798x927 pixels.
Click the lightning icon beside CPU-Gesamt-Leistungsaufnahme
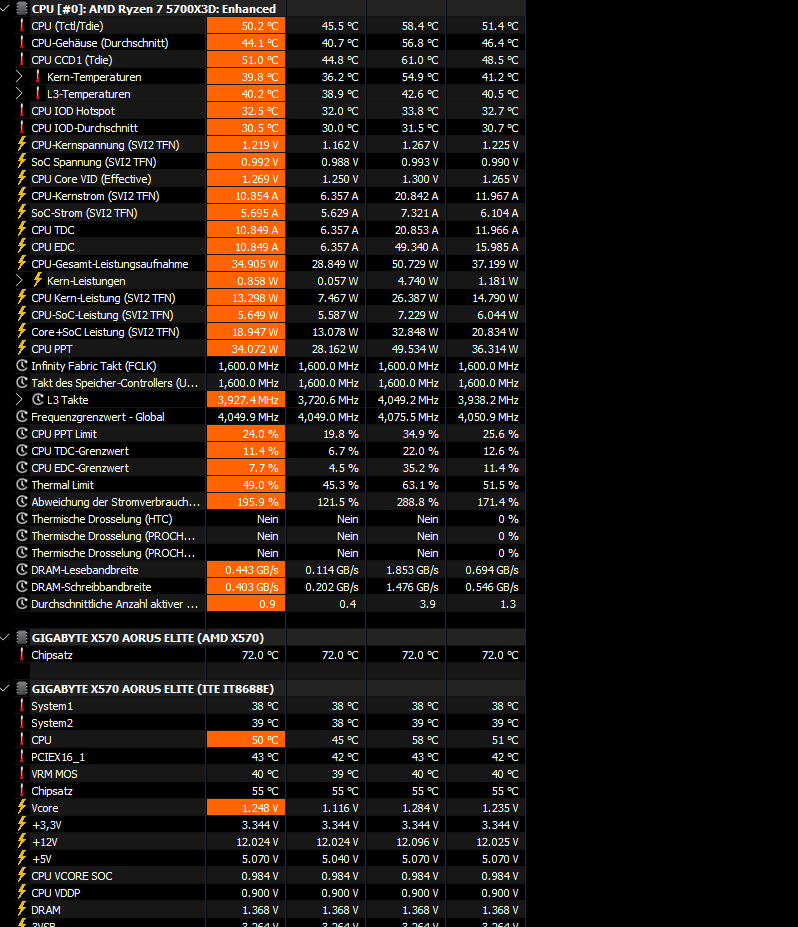[22, 264]
